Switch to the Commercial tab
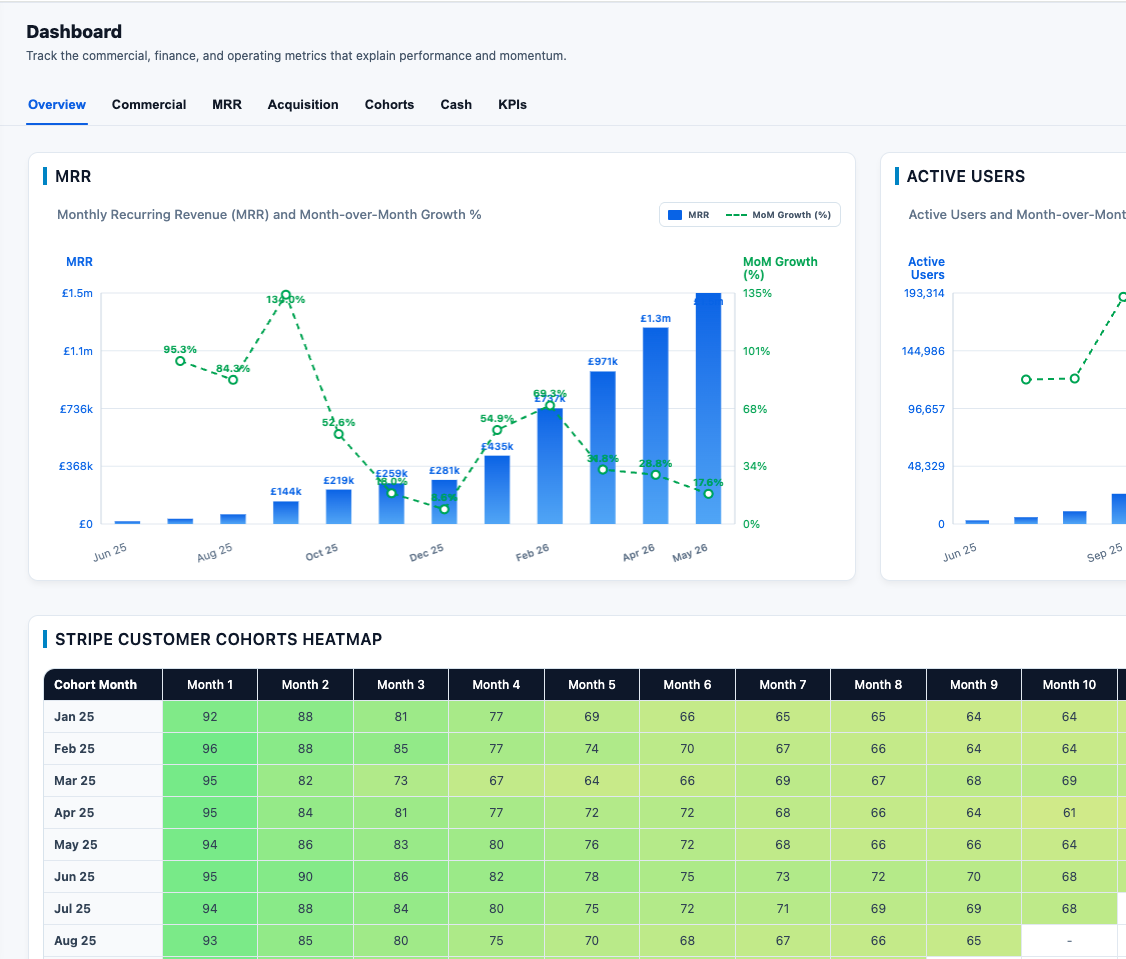 [x=149, y=105]
